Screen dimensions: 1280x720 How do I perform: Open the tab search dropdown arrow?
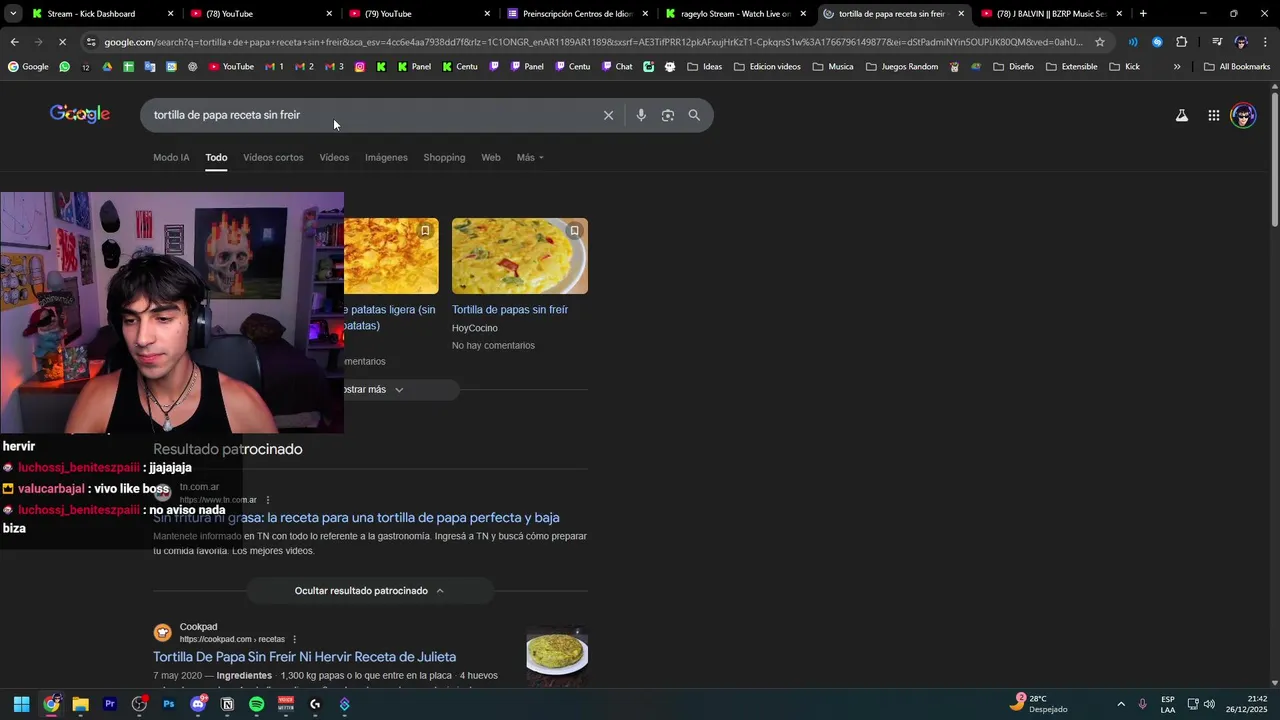pyautogui.click(x=13, y=14)
